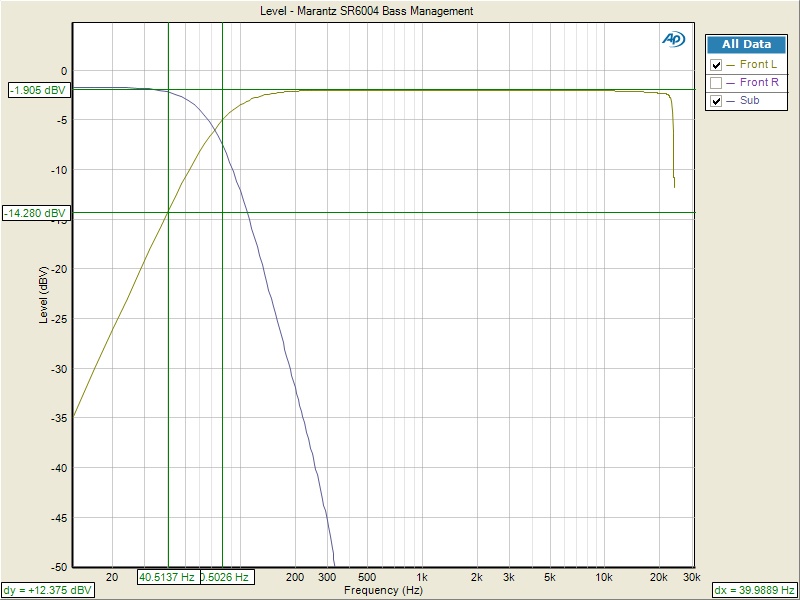Select the Front R legend label
The height and width of the screenshot is (600, 800).
point(759,83)
